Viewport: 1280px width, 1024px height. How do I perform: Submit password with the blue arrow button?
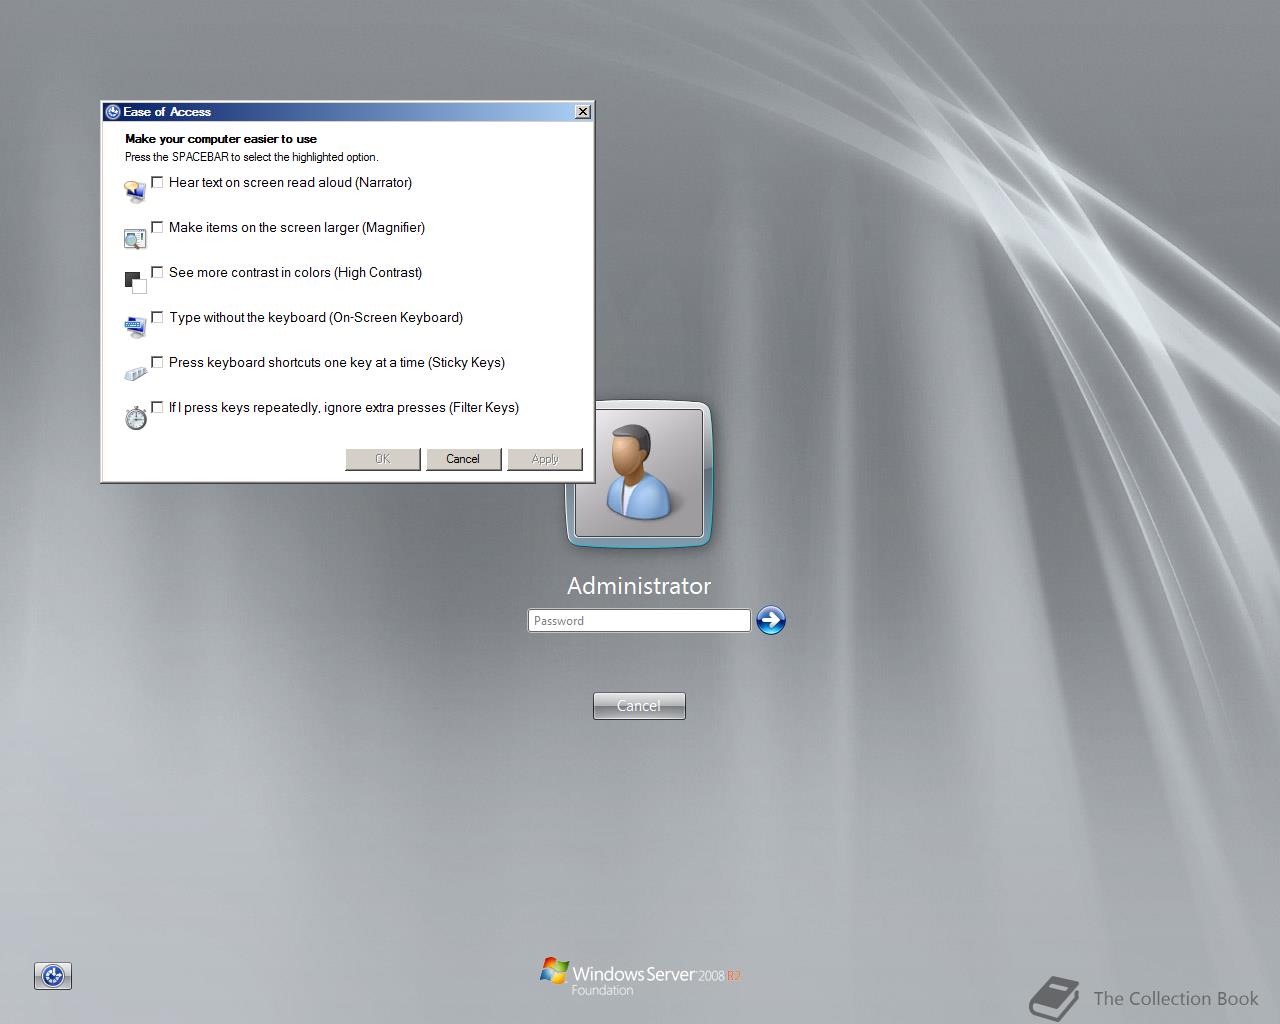(771, 620)
